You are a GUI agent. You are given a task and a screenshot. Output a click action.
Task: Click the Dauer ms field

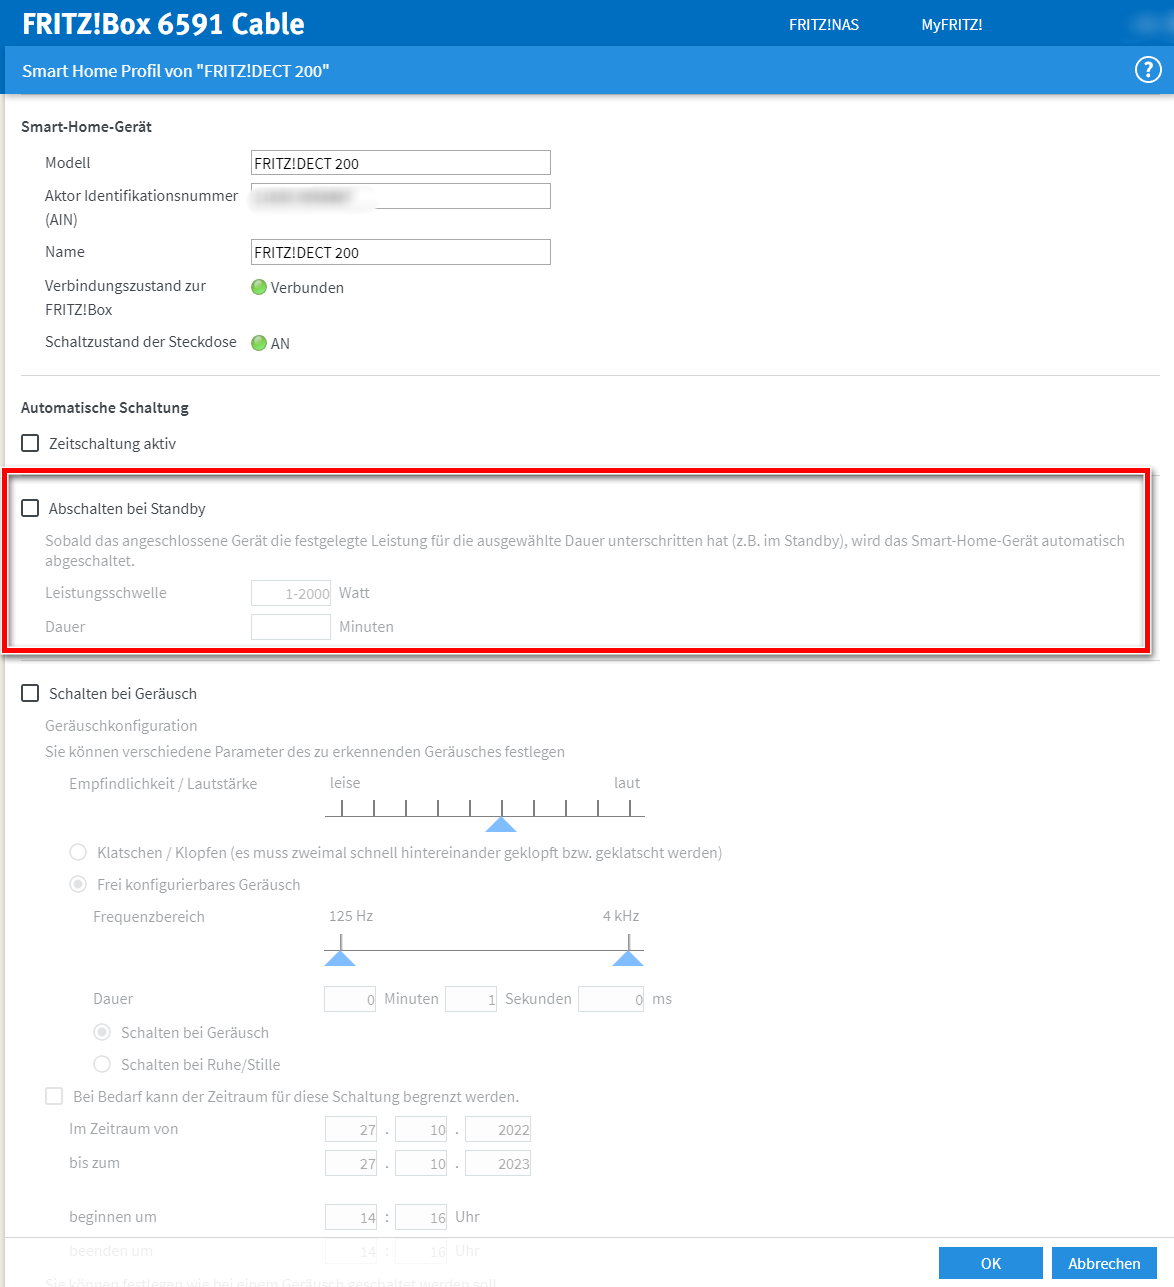pos(611,999)
